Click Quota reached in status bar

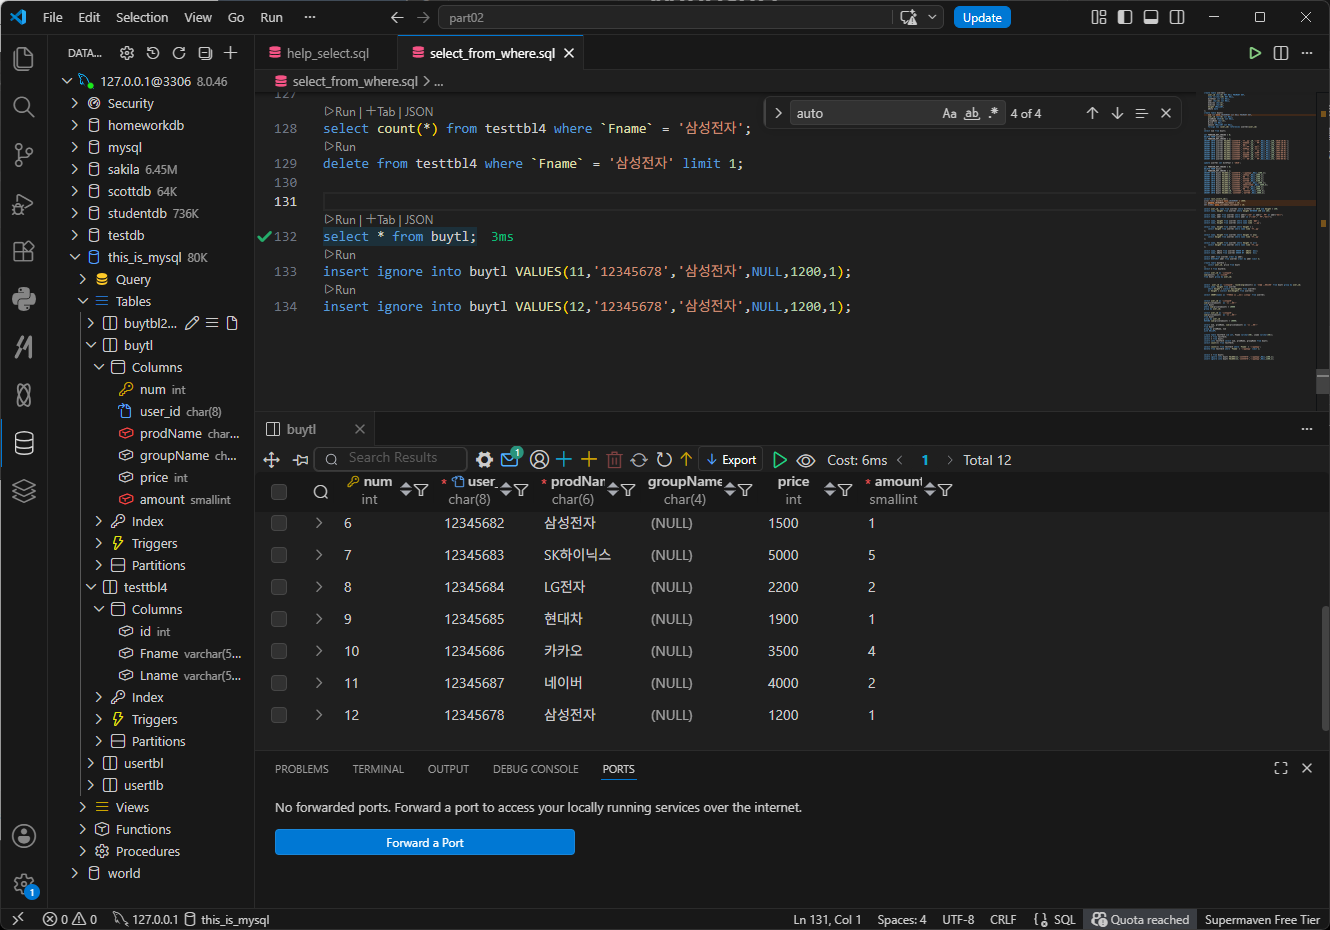1140,919
